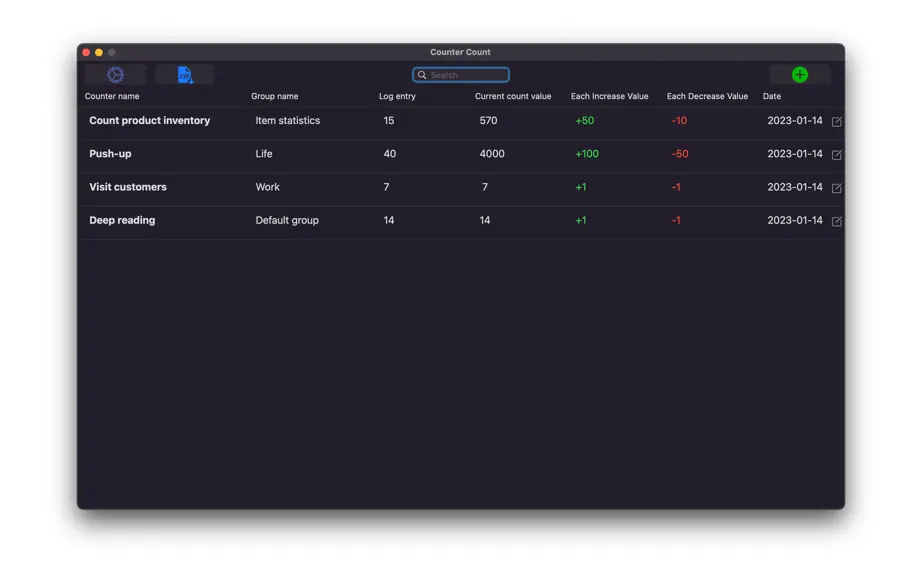Viewport: 922px width, 576px height.
Task: Click the Group name column header
Action: (275, 96)
